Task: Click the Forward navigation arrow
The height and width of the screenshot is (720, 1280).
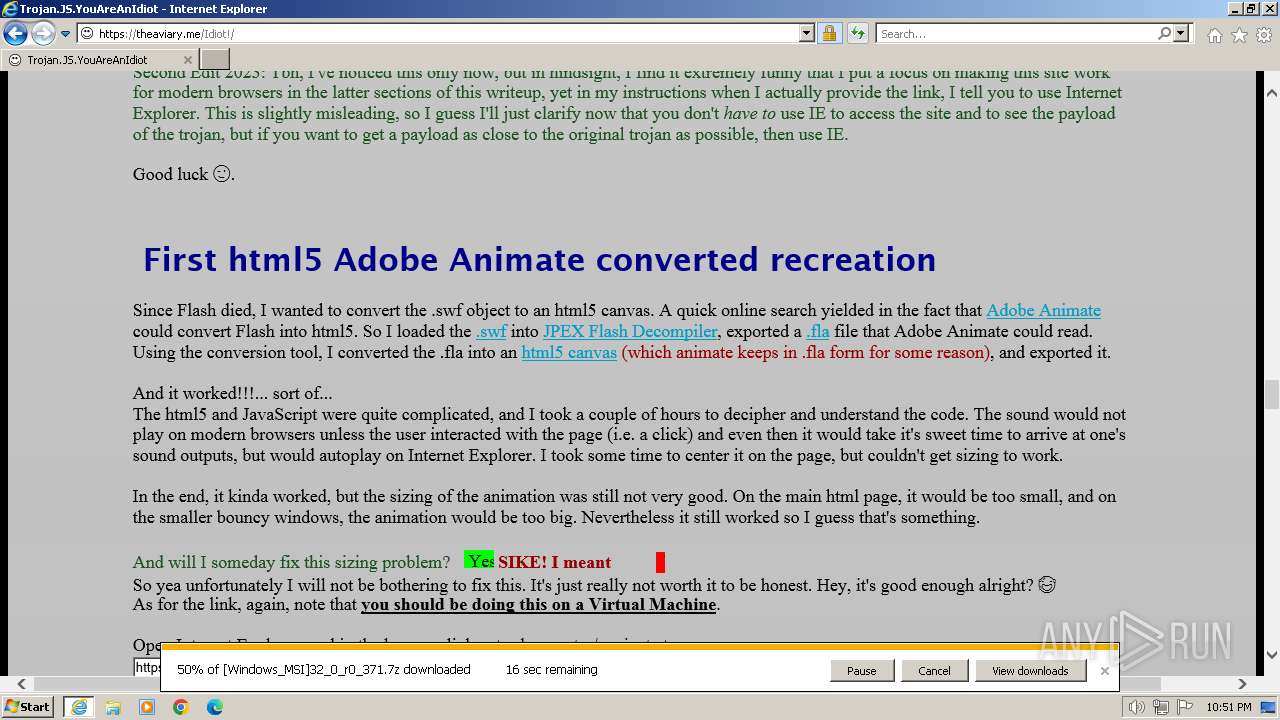Action: tap(43, 34)
